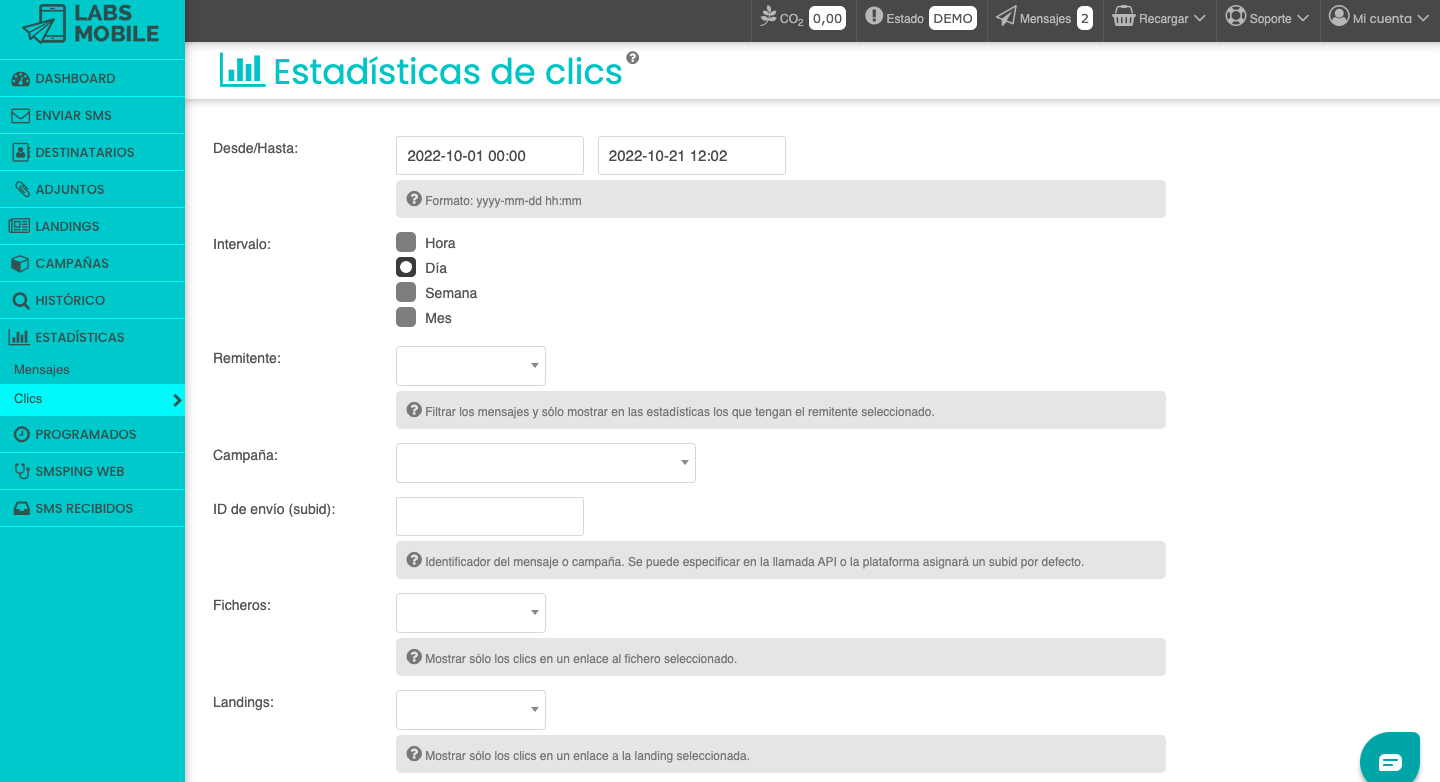Click the Estado exclamation icon

coord(874,16)
